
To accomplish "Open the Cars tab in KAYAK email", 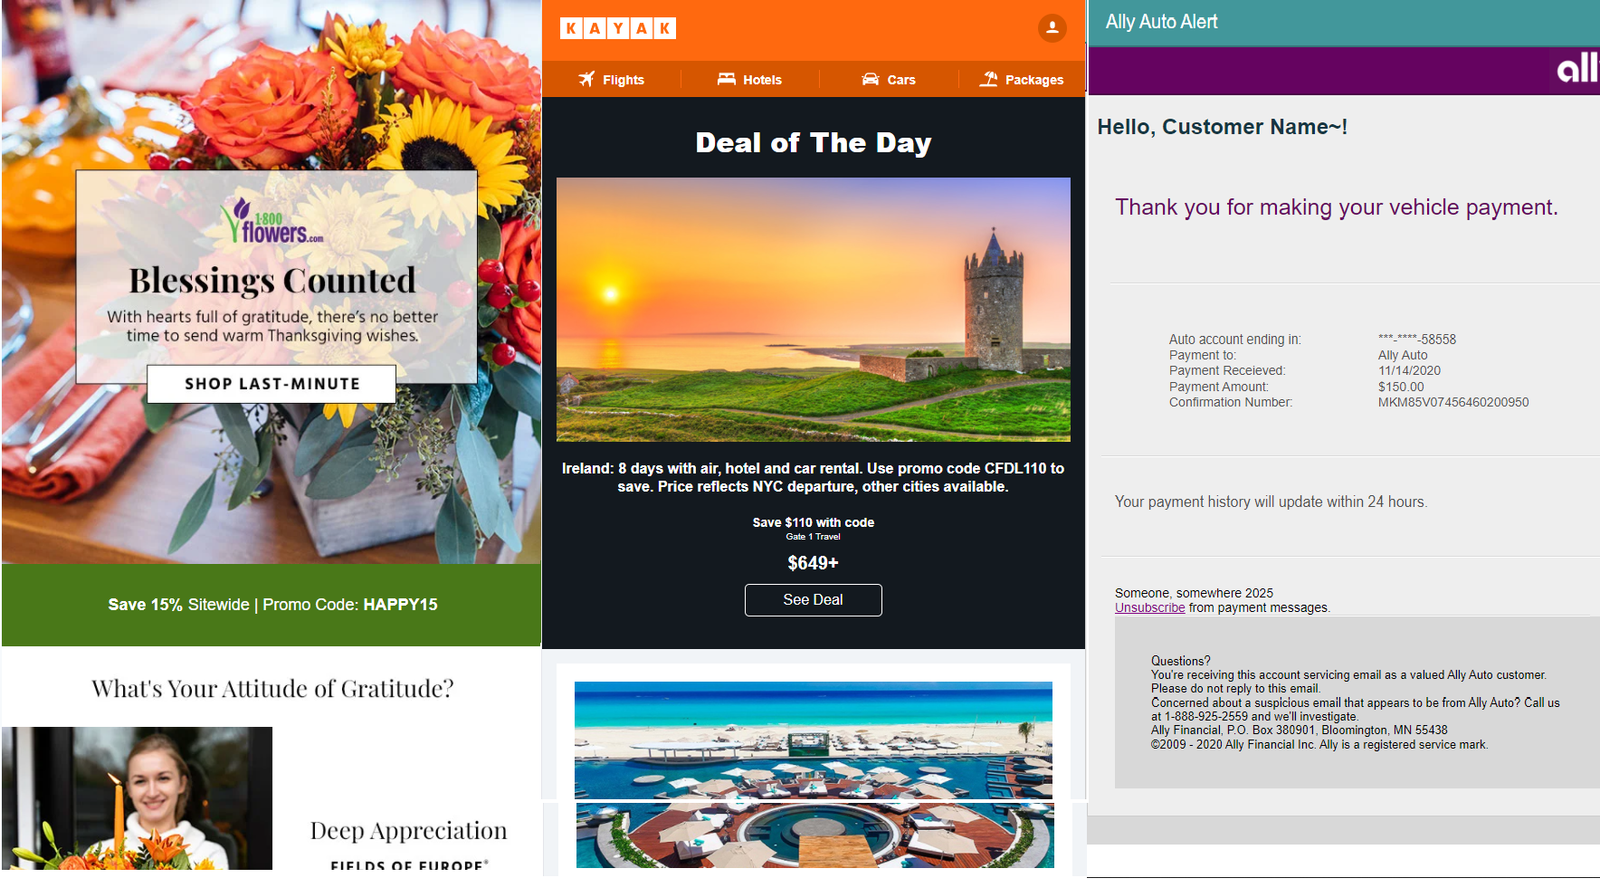I will point(889,79).
